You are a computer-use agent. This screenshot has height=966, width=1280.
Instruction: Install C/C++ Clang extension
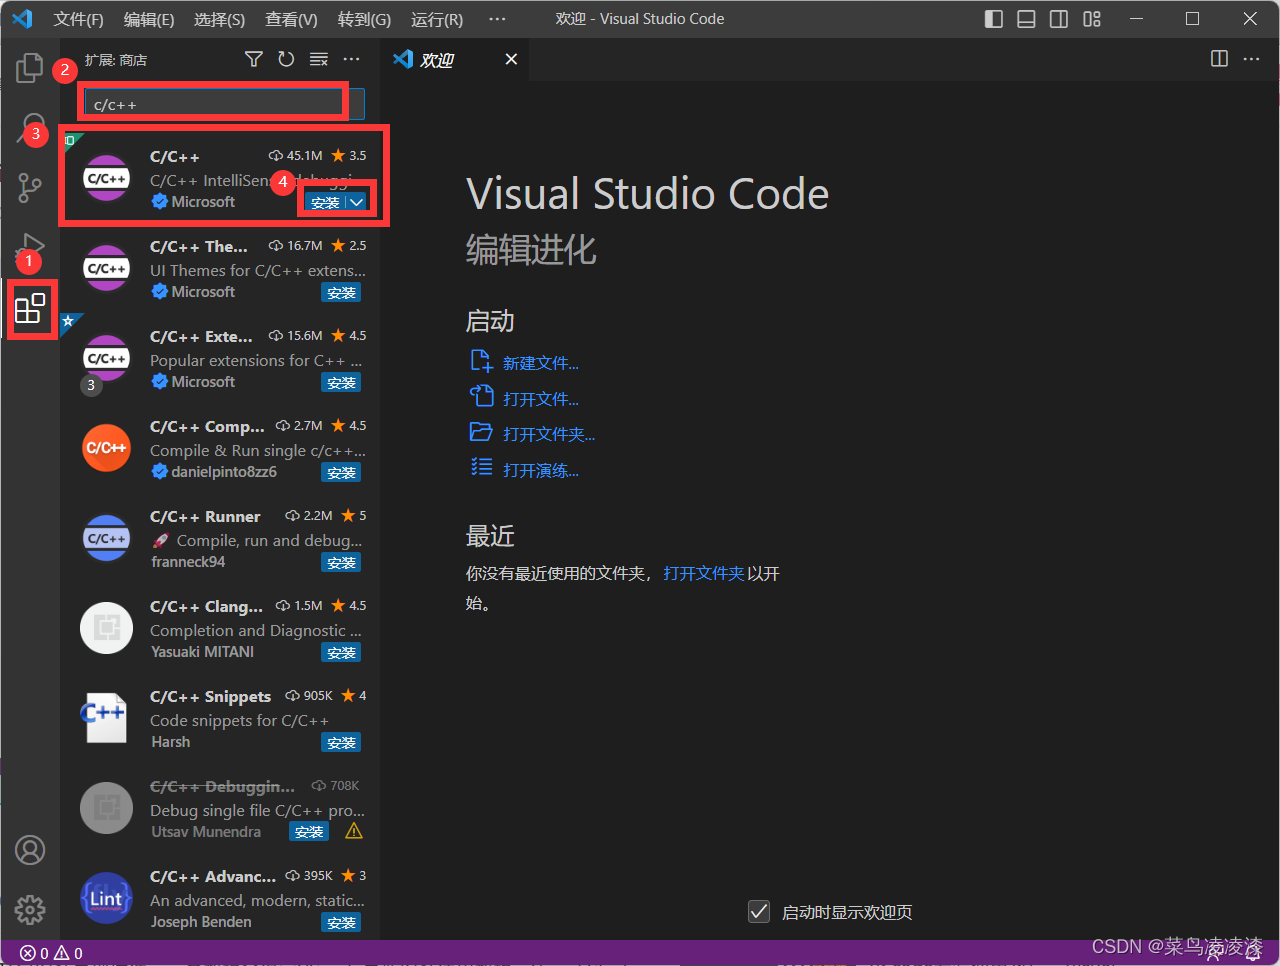point(341,653)
